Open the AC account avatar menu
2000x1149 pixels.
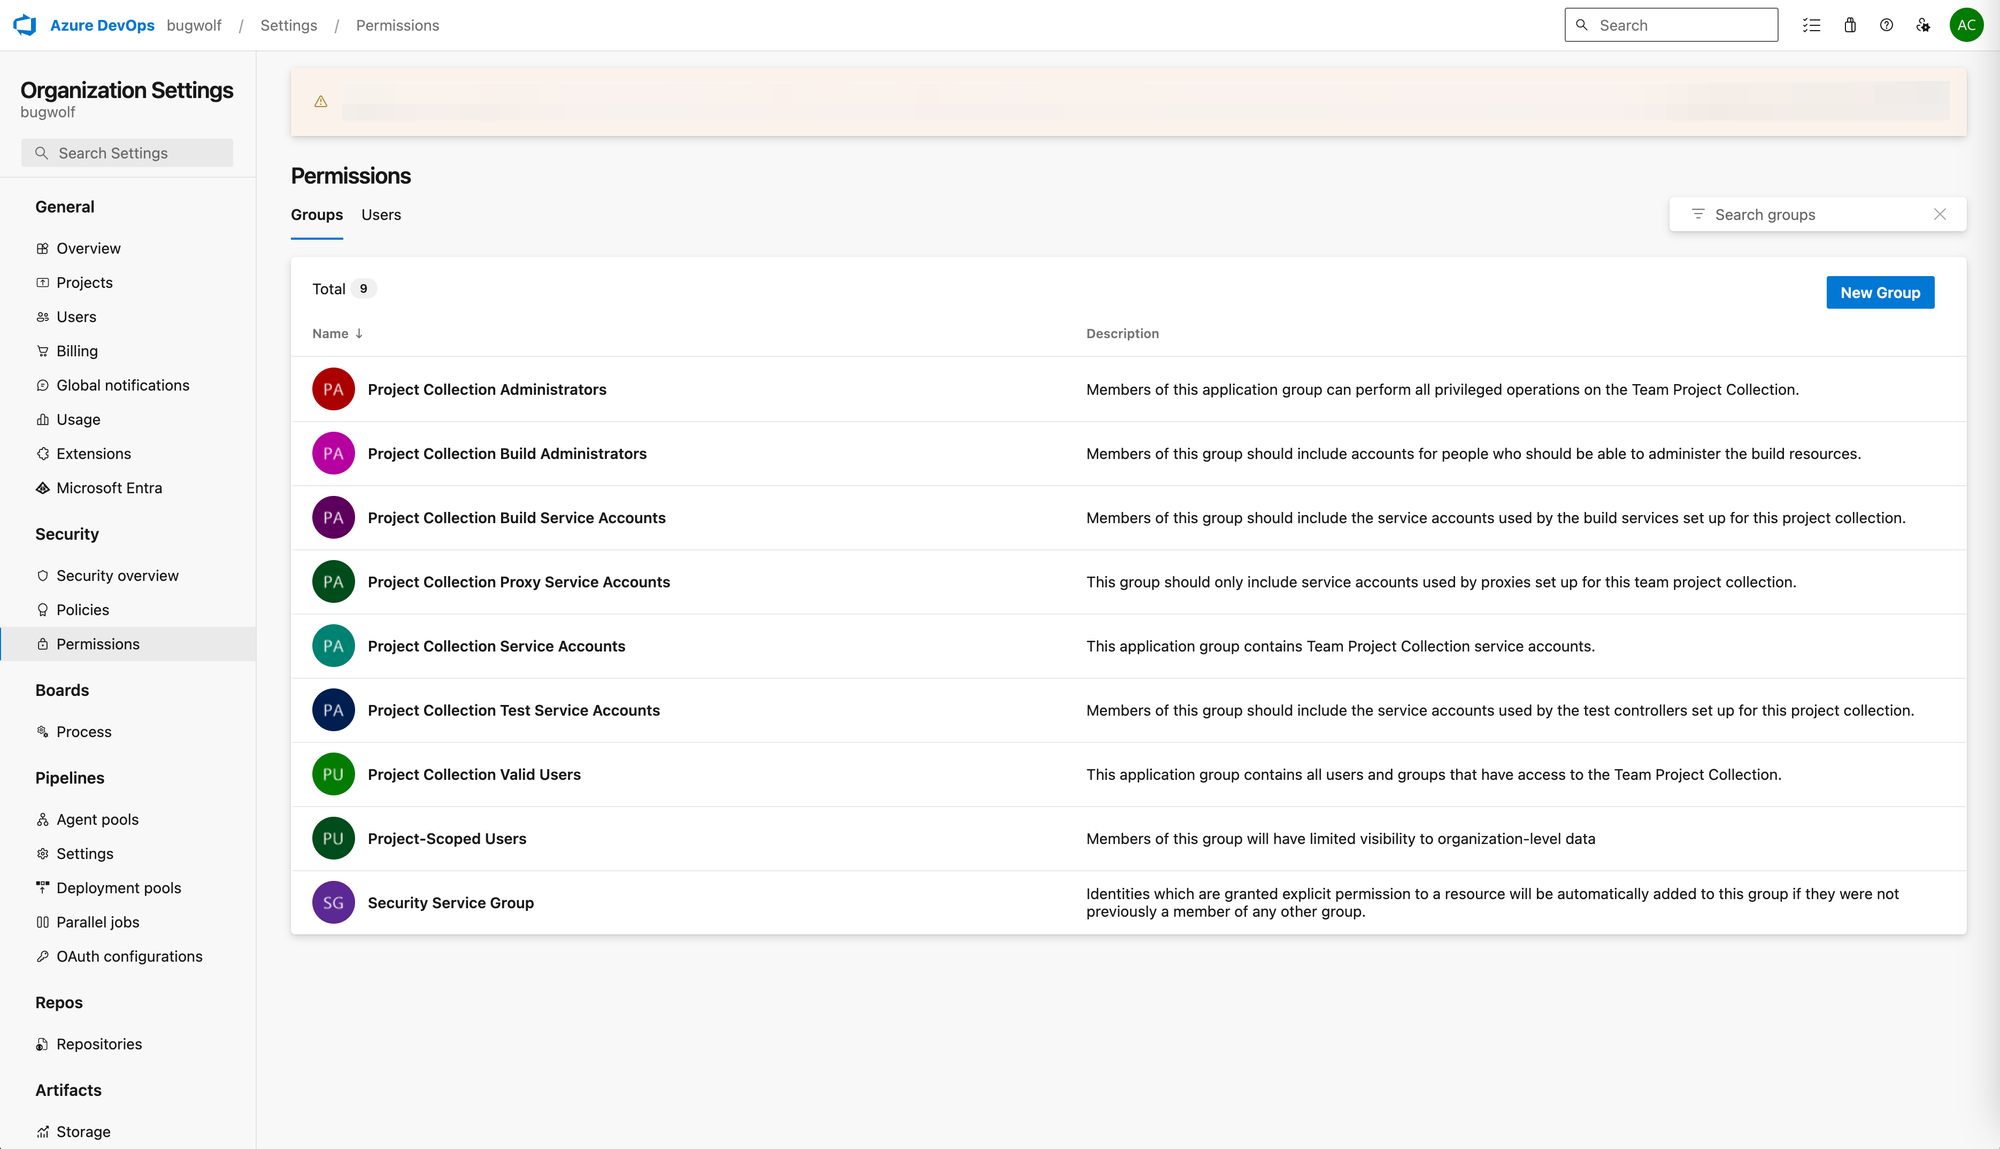click(1966, 25)
